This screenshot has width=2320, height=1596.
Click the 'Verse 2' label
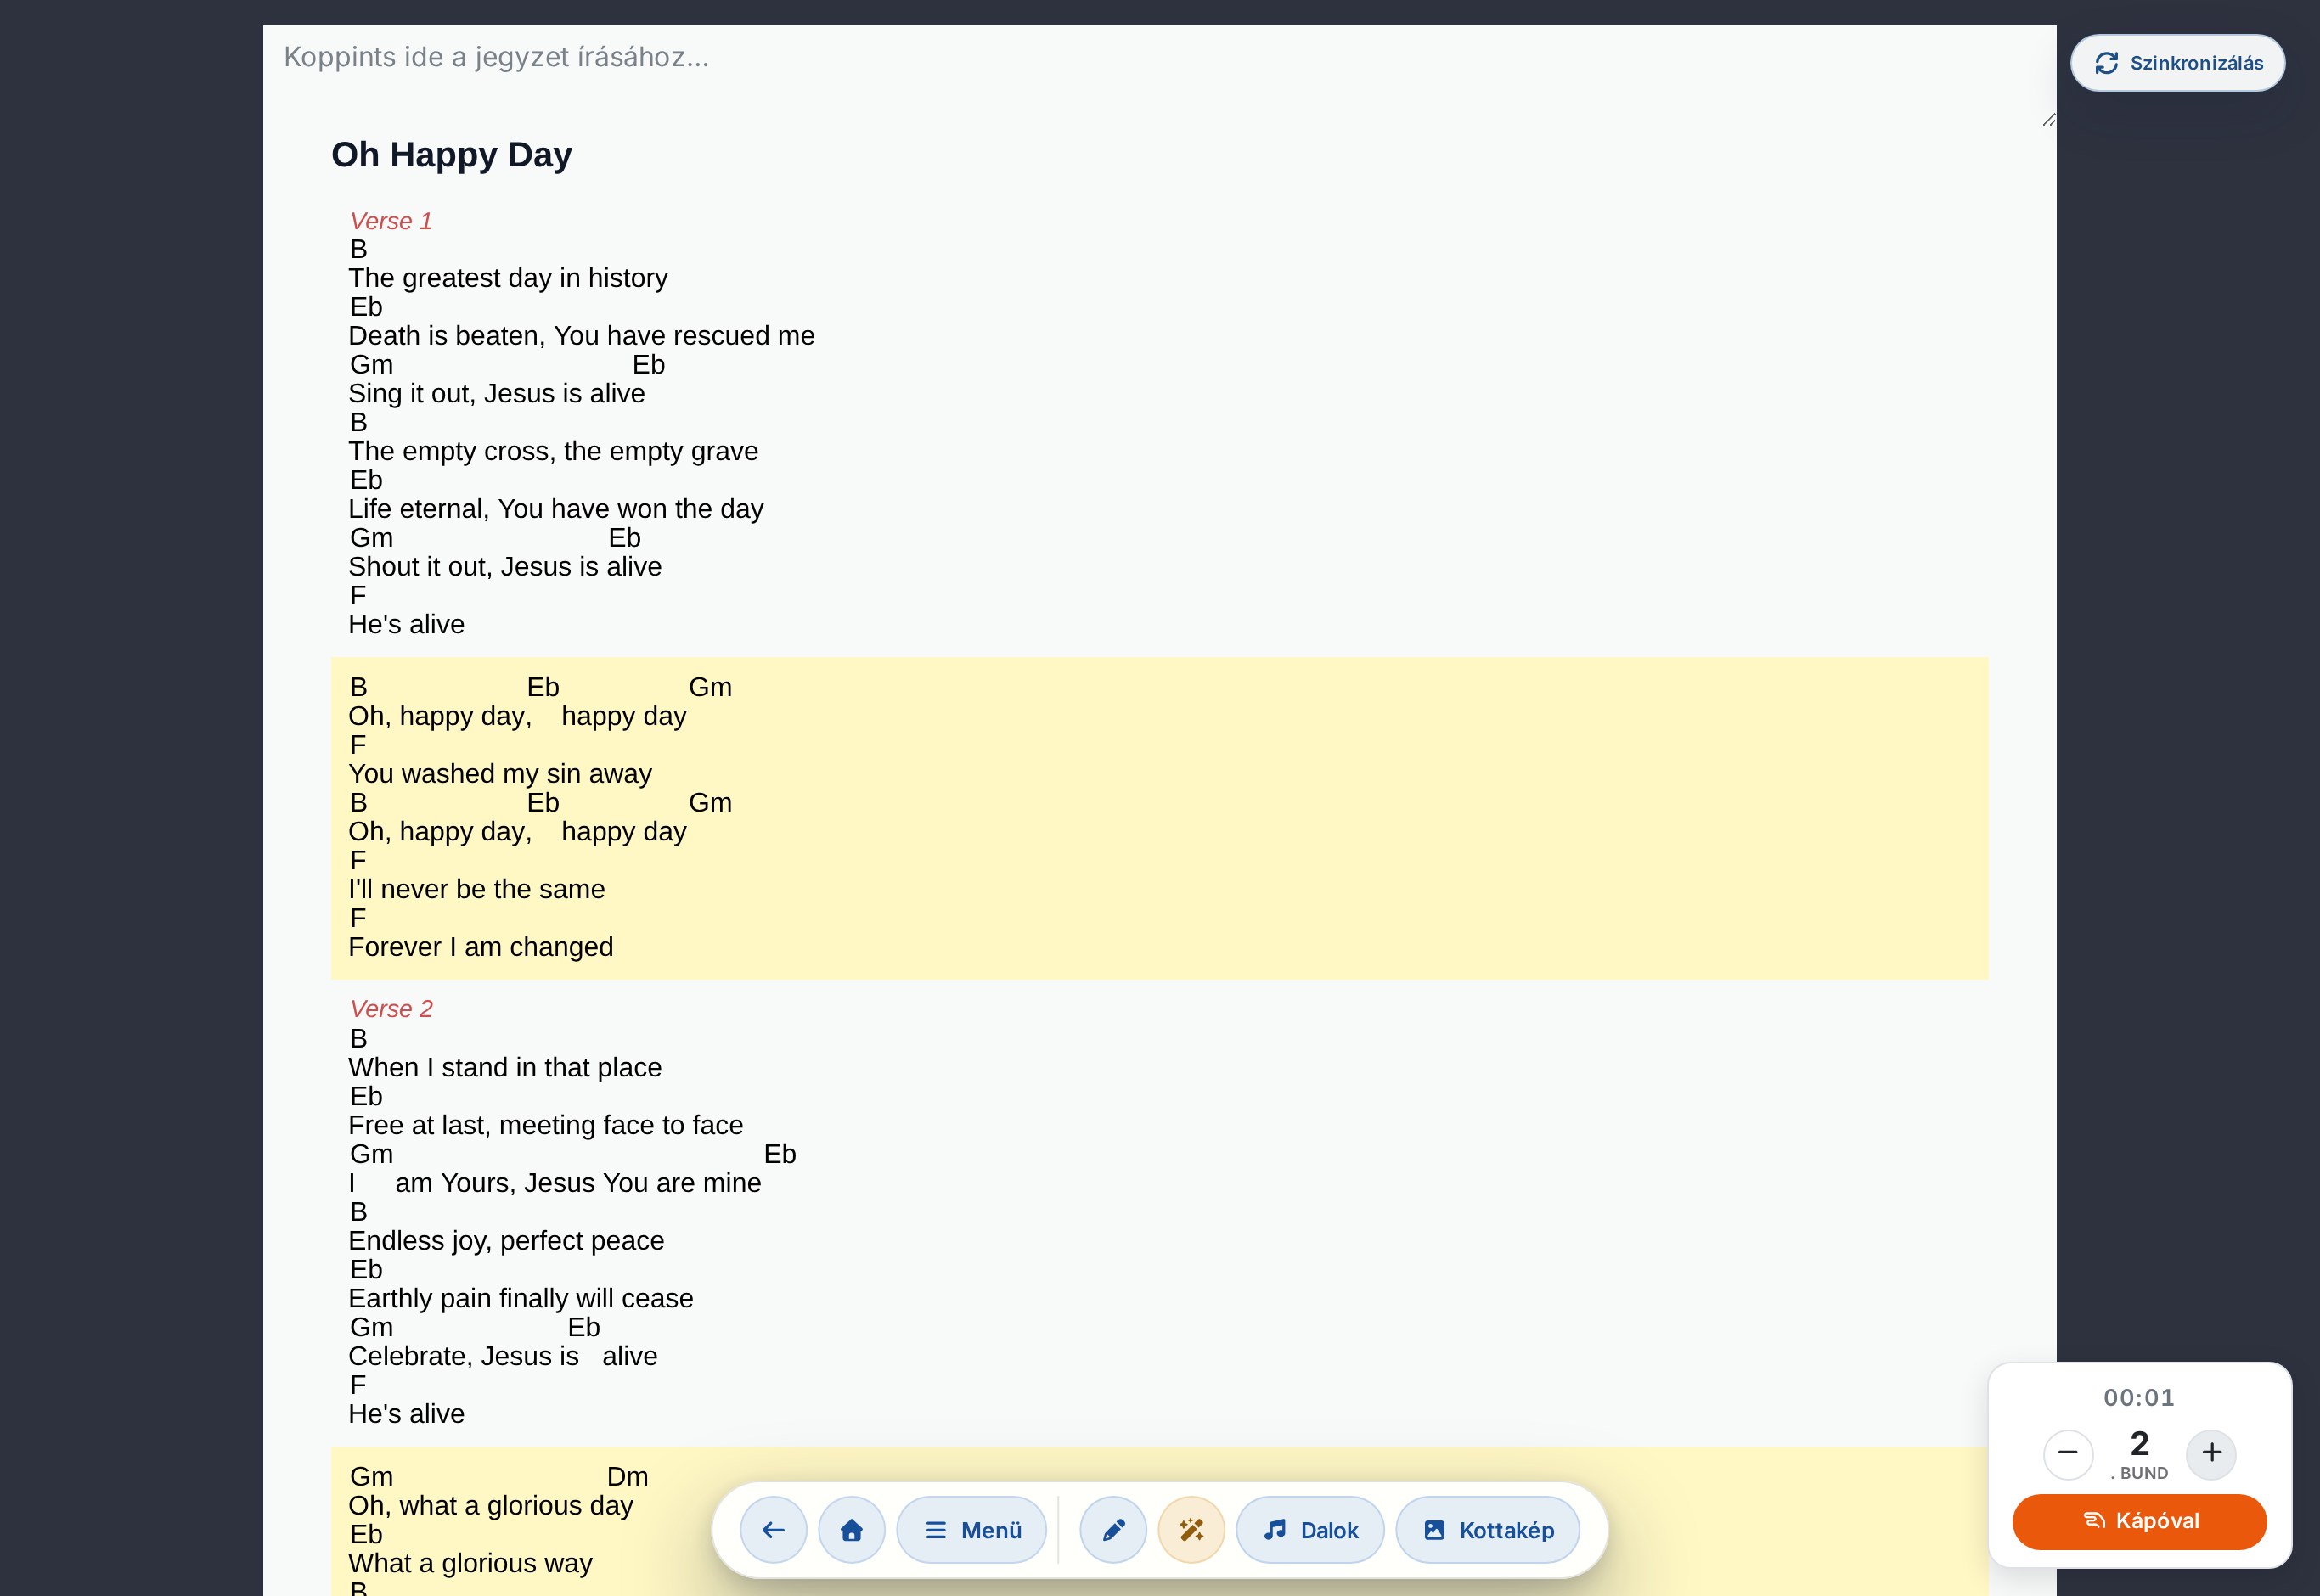(x=390, y=1009)
